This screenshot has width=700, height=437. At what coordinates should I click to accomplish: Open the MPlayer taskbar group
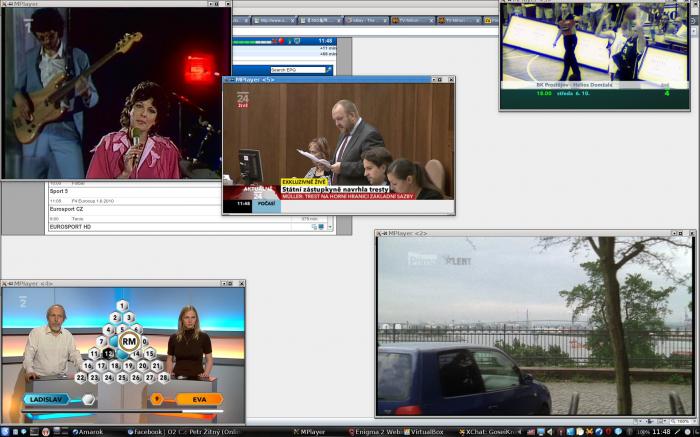point(309,432)
